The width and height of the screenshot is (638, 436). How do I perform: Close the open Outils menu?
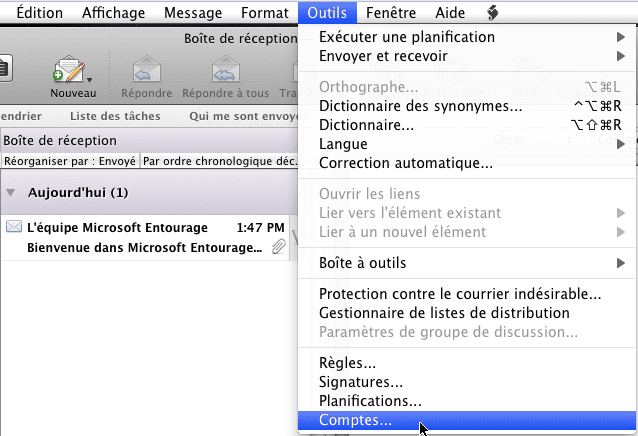[327, 13]
